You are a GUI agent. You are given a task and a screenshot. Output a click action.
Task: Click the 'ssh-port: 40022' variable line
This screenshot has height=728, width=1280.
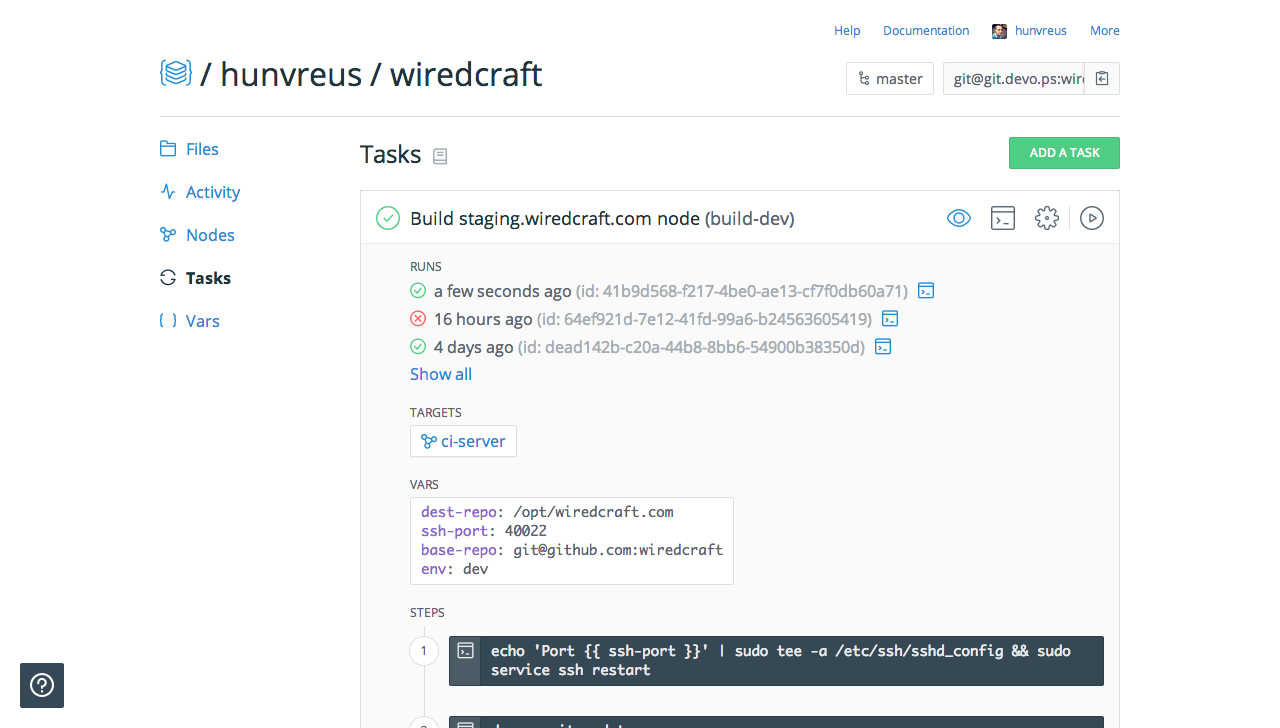[x=484, y=531]
